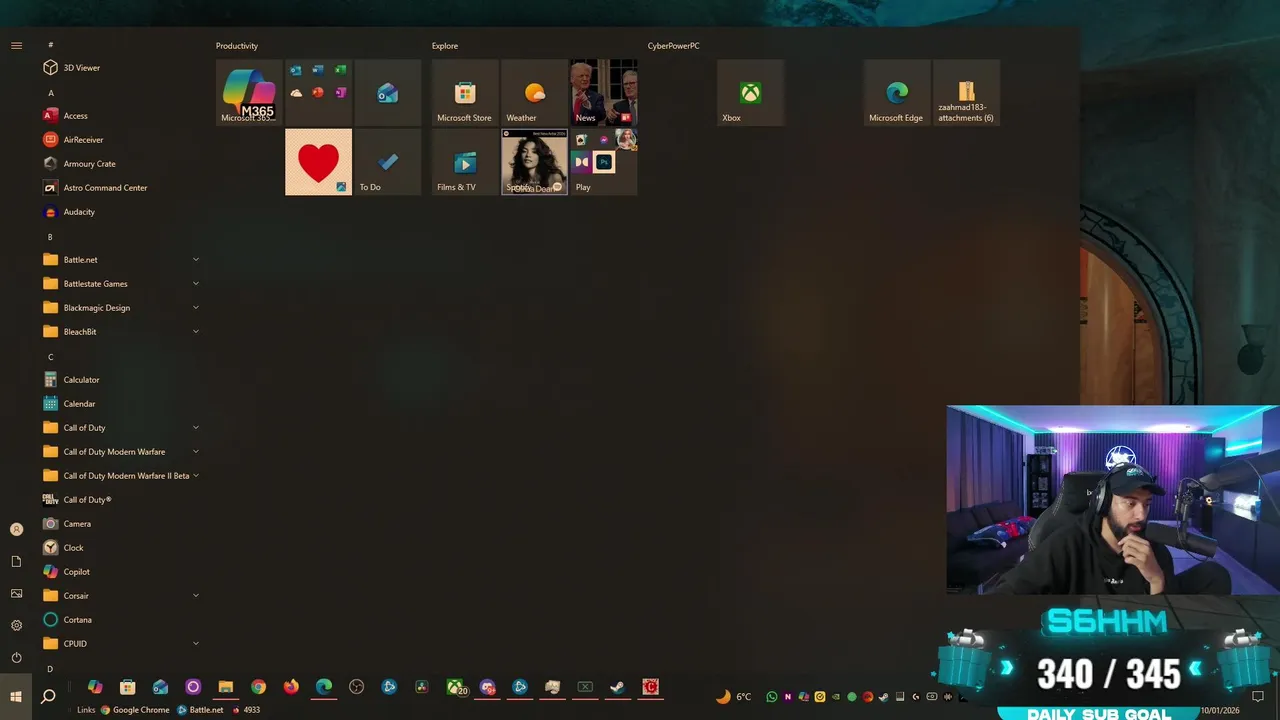Open the Films & TV tile
The height and width of the screenshot is (720, 1280).
tap(465, 162)
